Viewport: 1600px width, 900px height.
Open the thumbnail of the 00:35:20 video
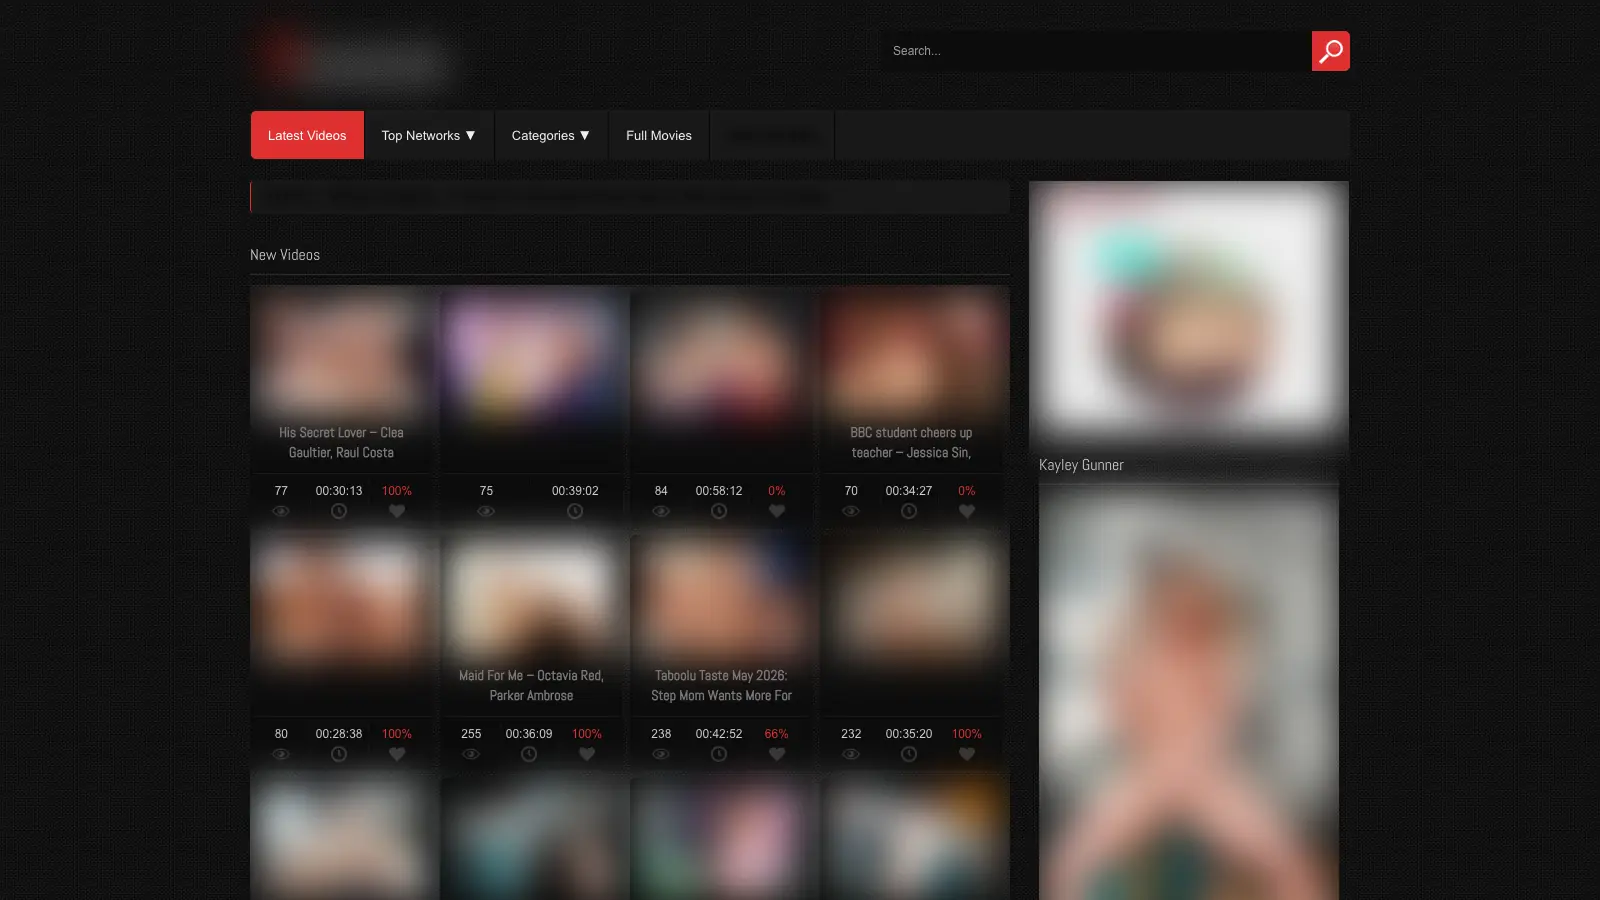(x=911, y=598)
